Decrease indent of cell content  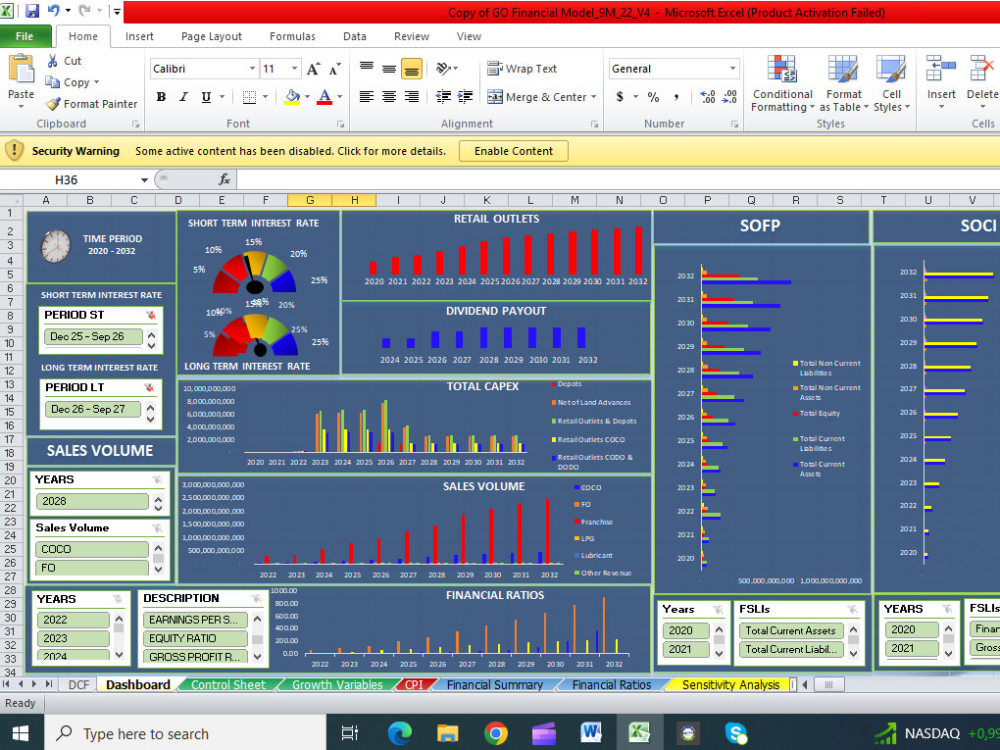pyautogui.click(x=443, y=97)
